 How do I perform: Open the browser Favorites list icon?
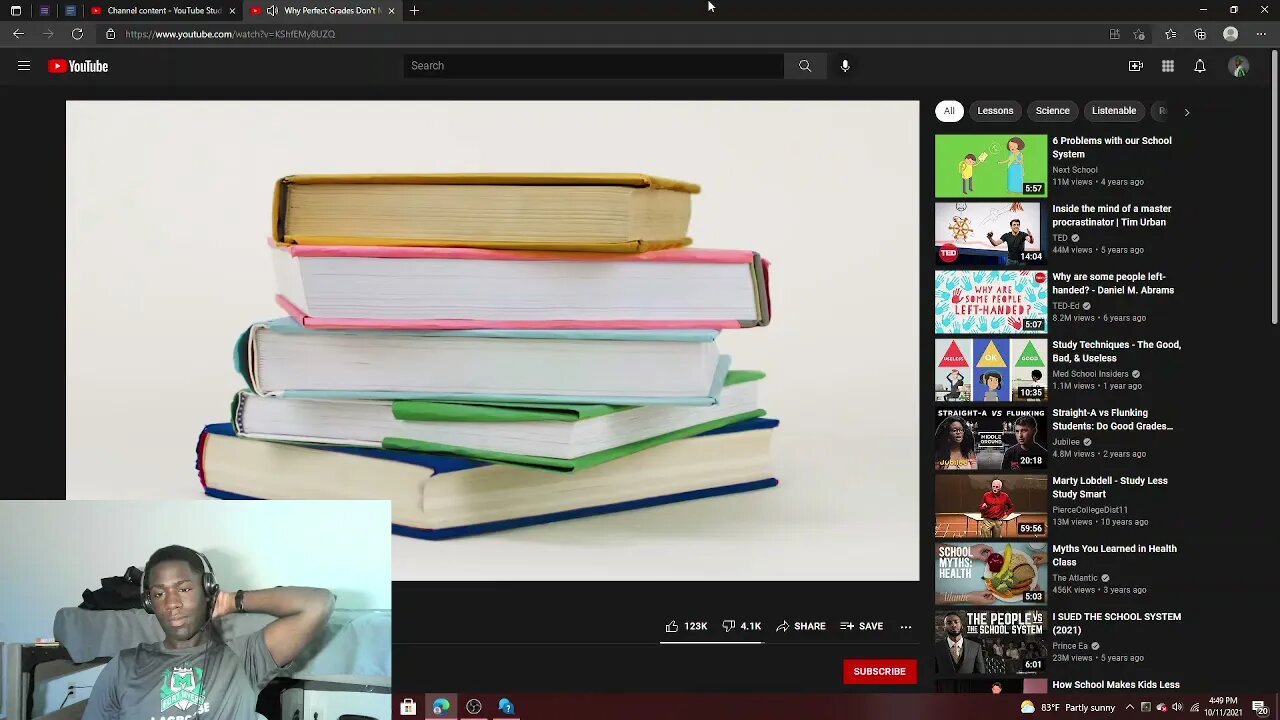pos(1170,34)
